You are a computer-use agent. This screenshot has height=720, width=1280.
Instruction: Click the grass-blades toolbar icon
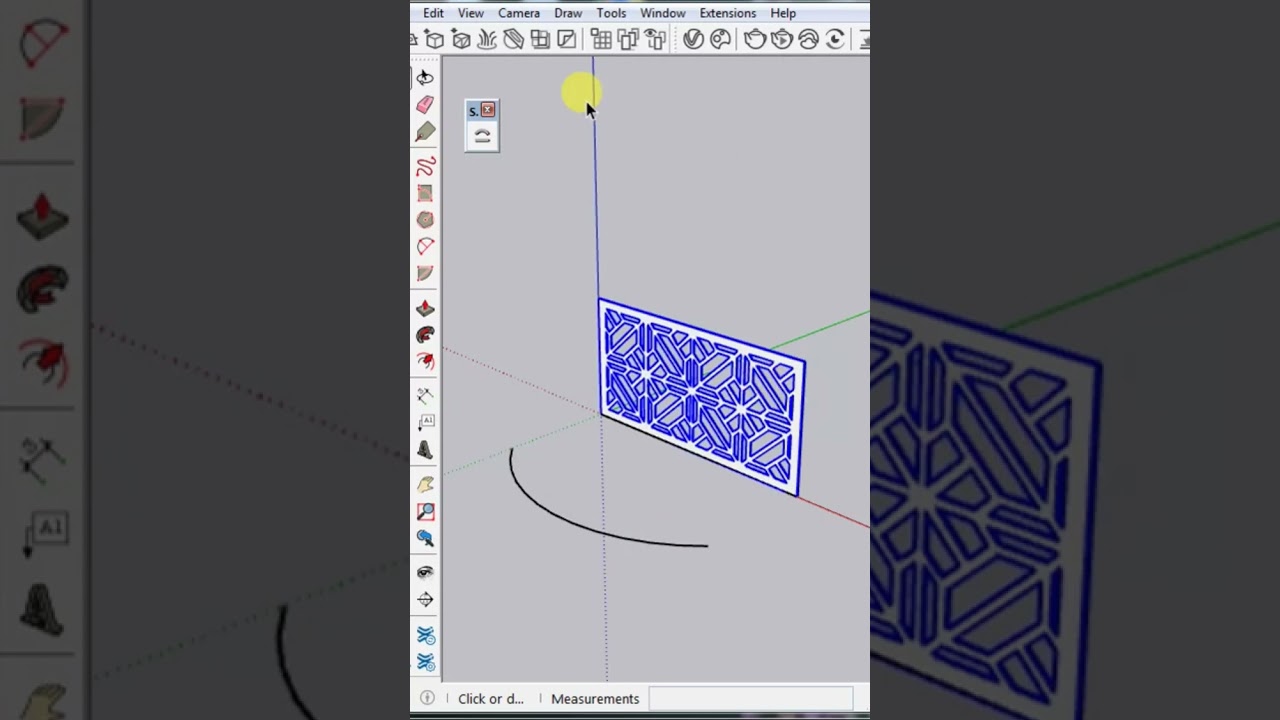coord(487,39)
